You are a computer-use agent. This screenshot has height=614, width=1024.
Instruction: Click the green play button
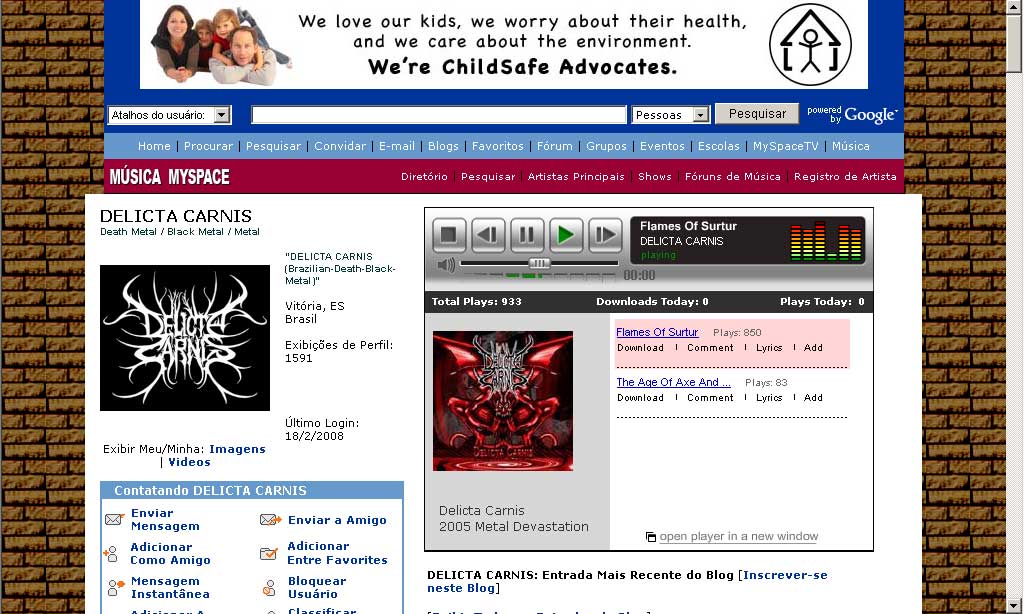click(x=566, y=234)
